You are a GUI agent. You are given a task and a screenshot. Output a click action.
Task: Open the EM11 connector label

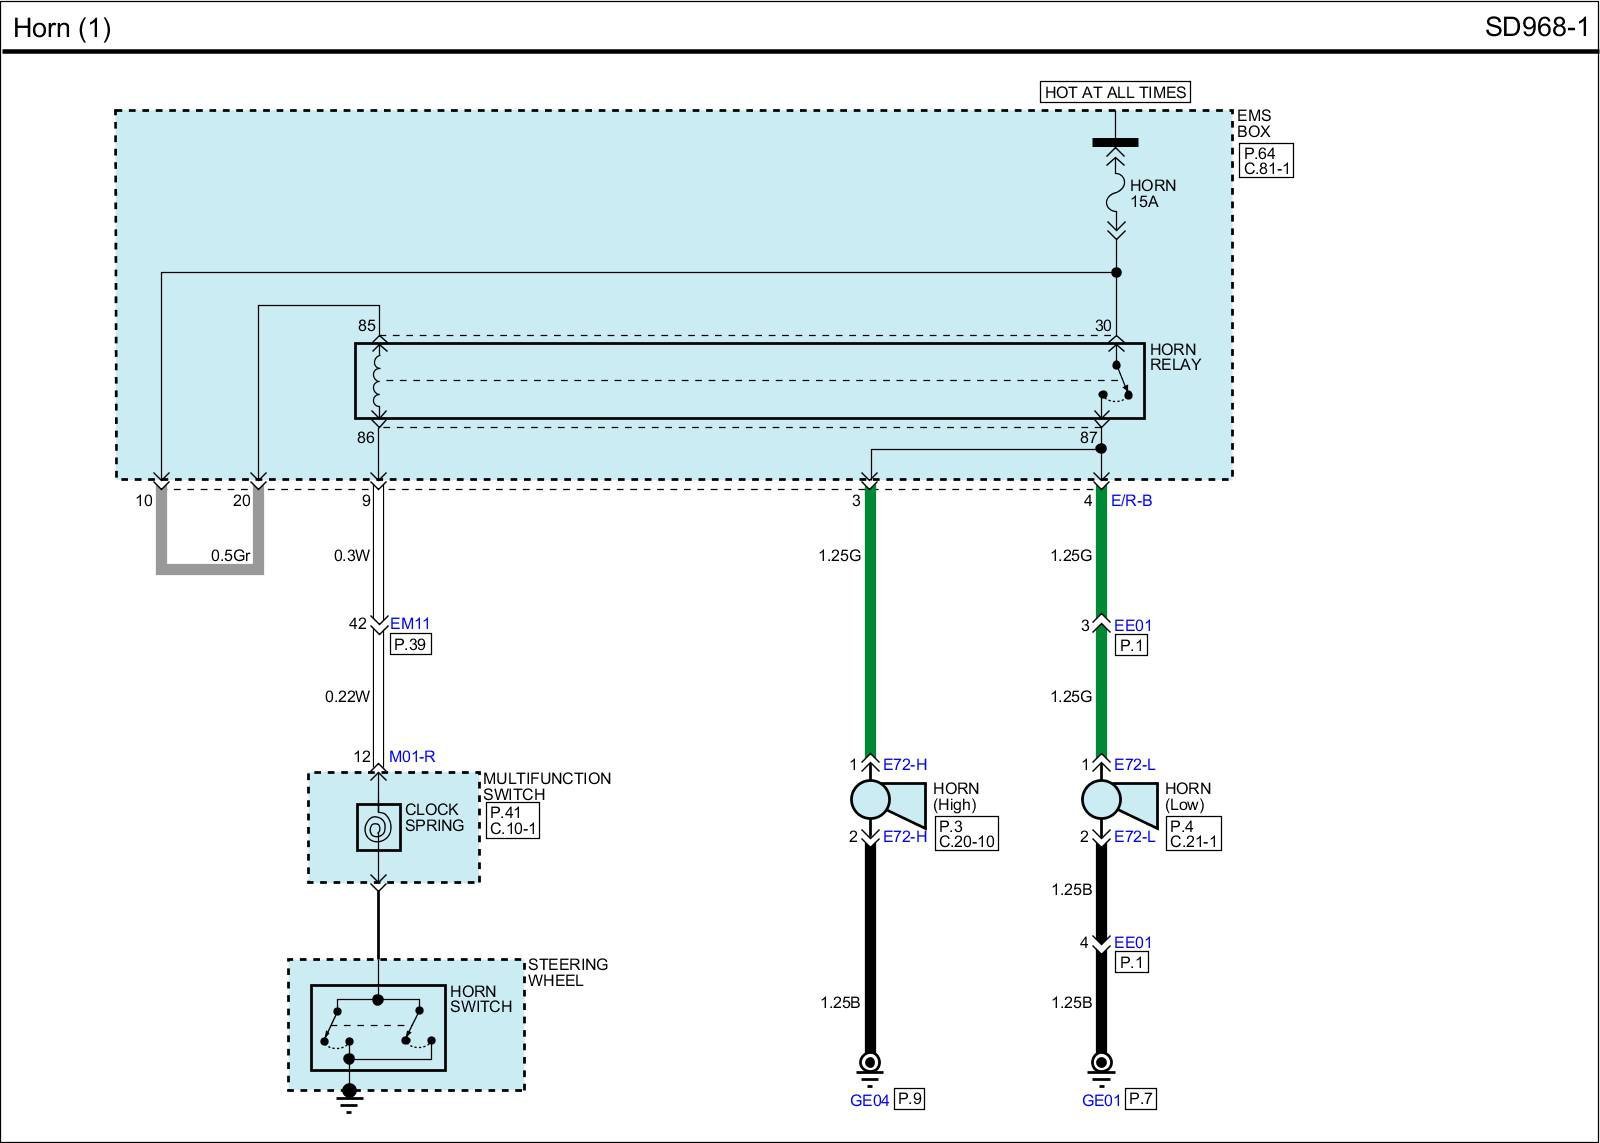pyautogui.click(x=409, y=624)
